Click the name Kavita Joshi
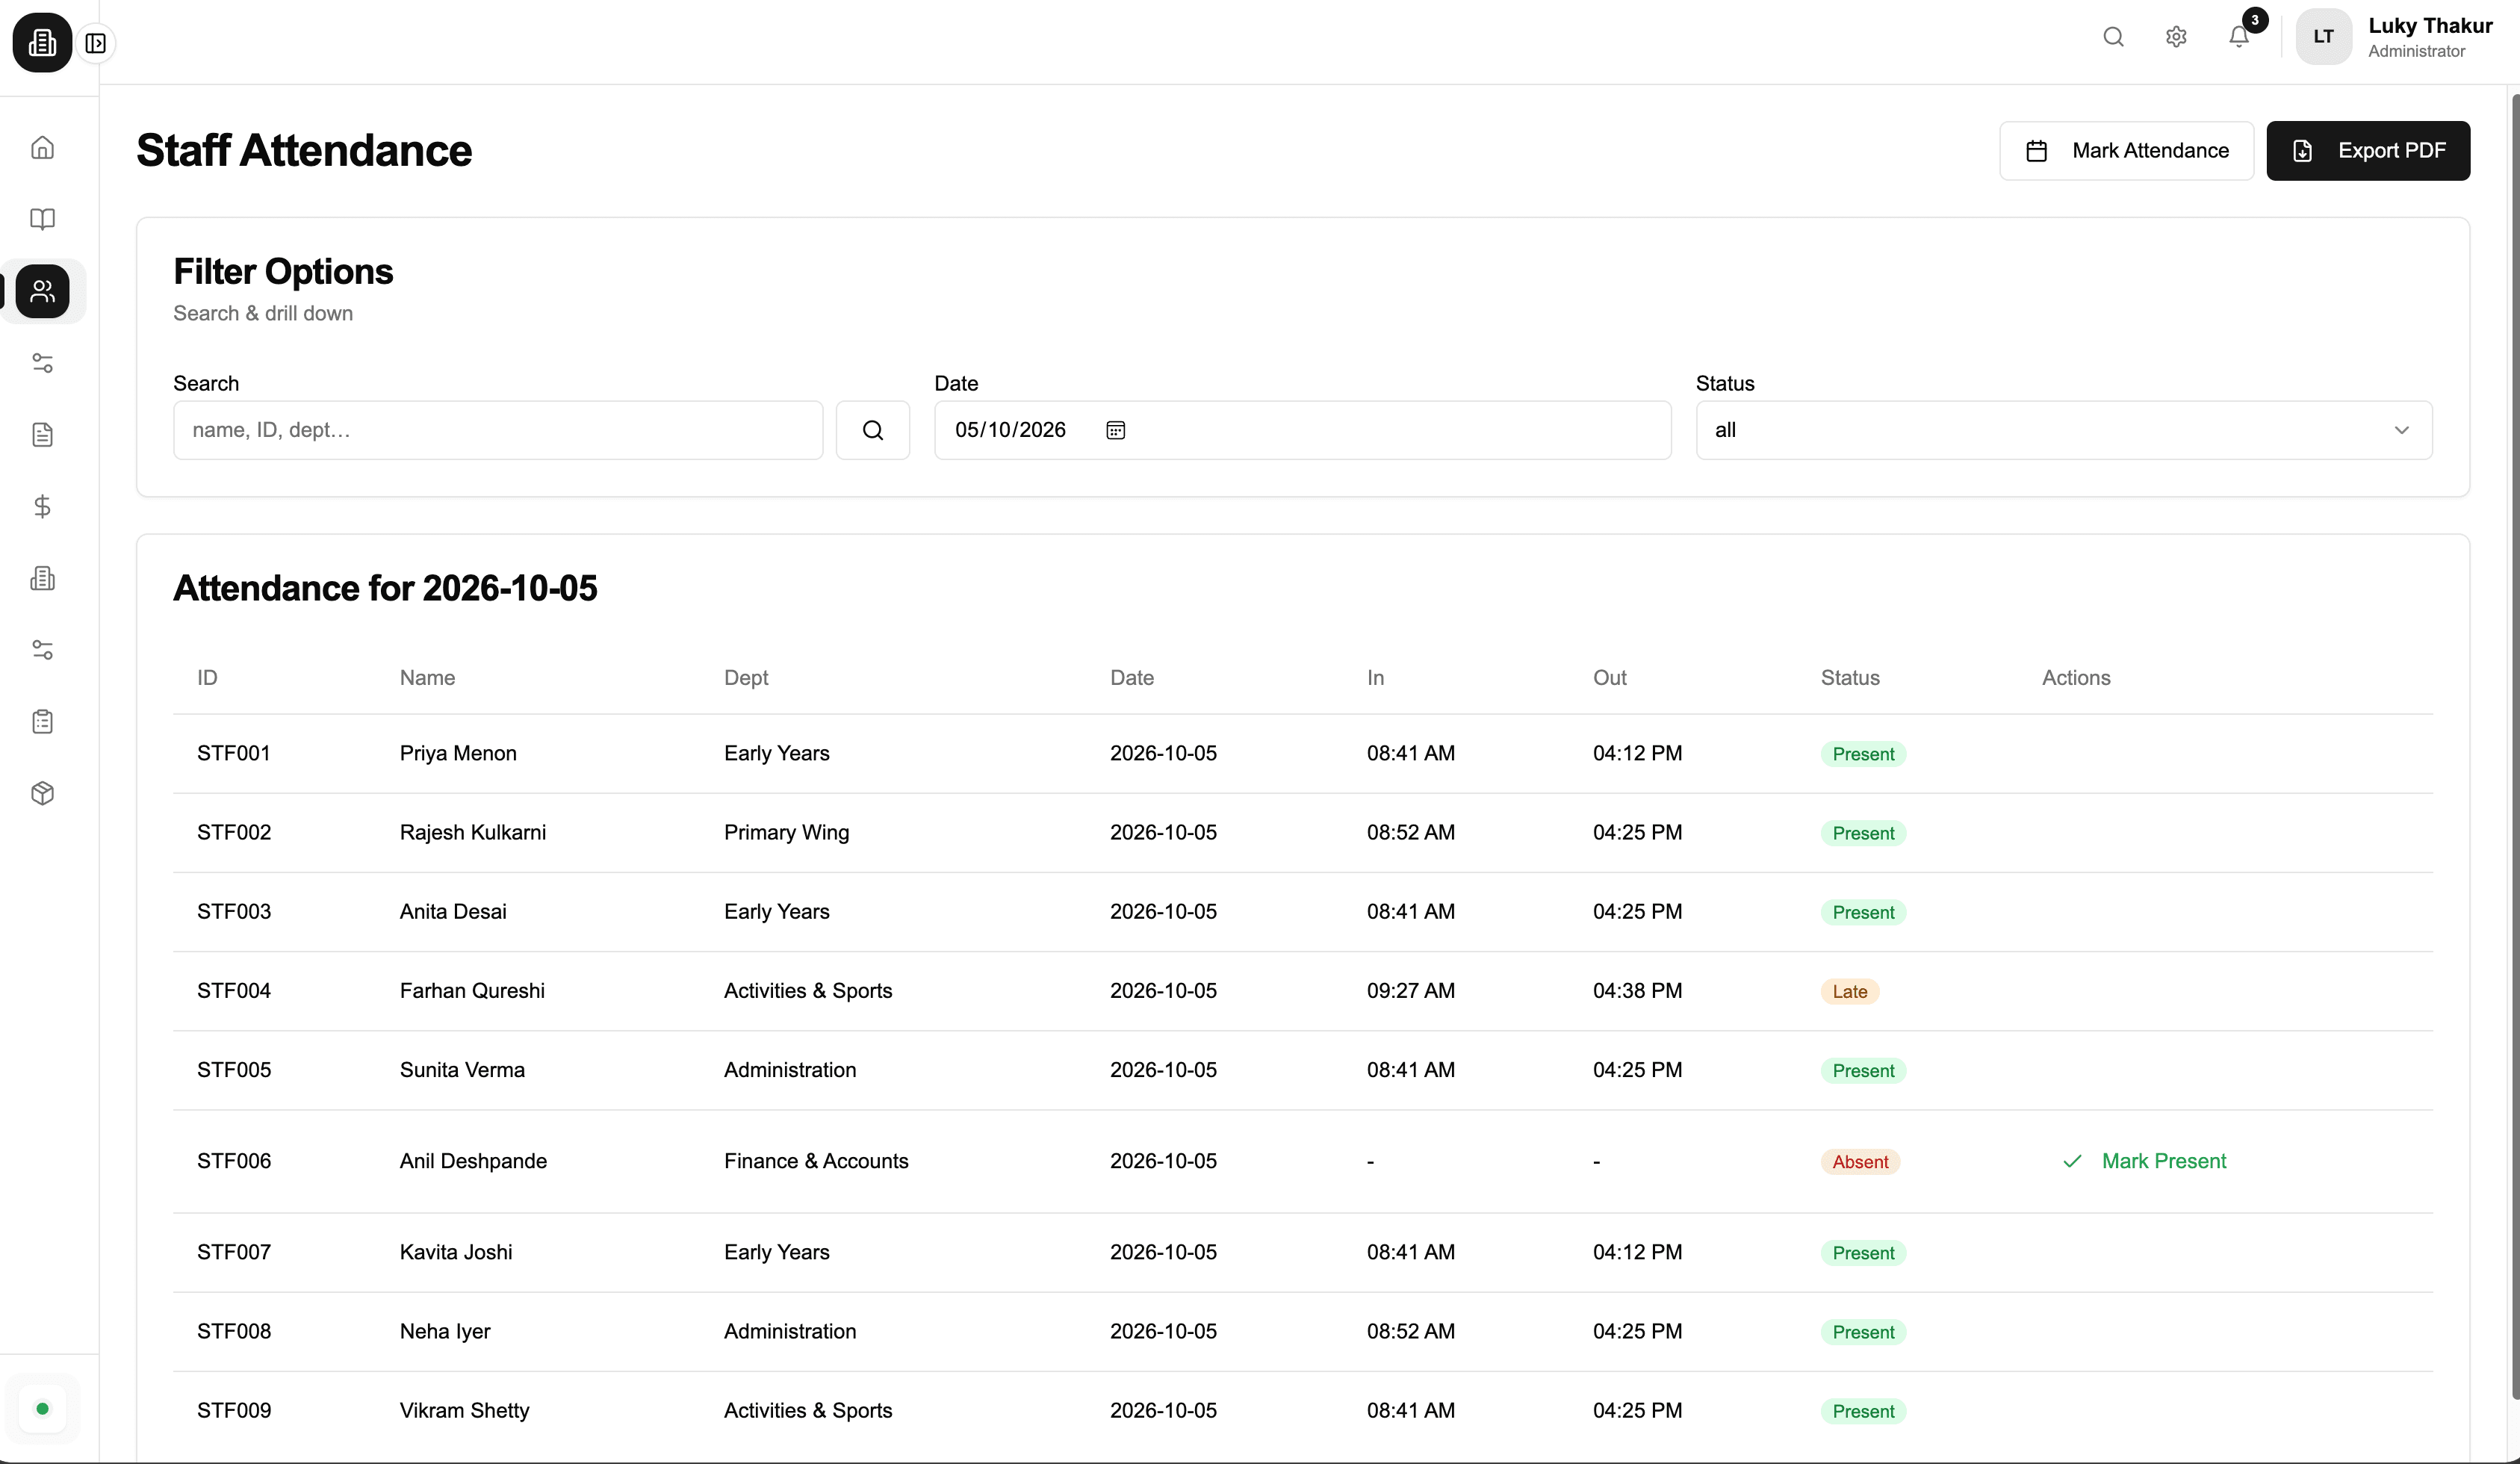The image size is (2520, 1464). [x=456, y=1252]
